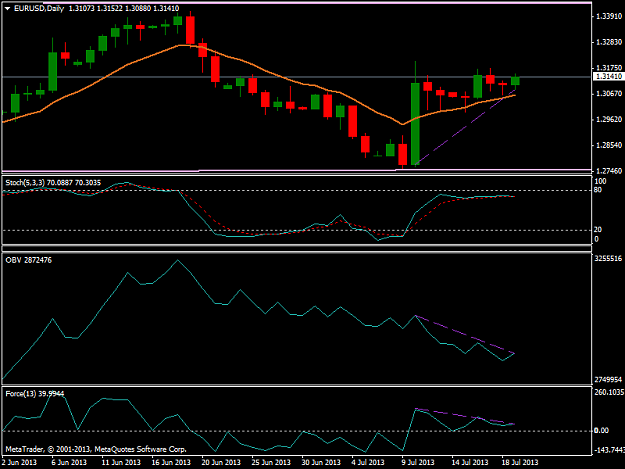Open the EURUSD chart dropdown arrow
625x469 pixels.
7,8
